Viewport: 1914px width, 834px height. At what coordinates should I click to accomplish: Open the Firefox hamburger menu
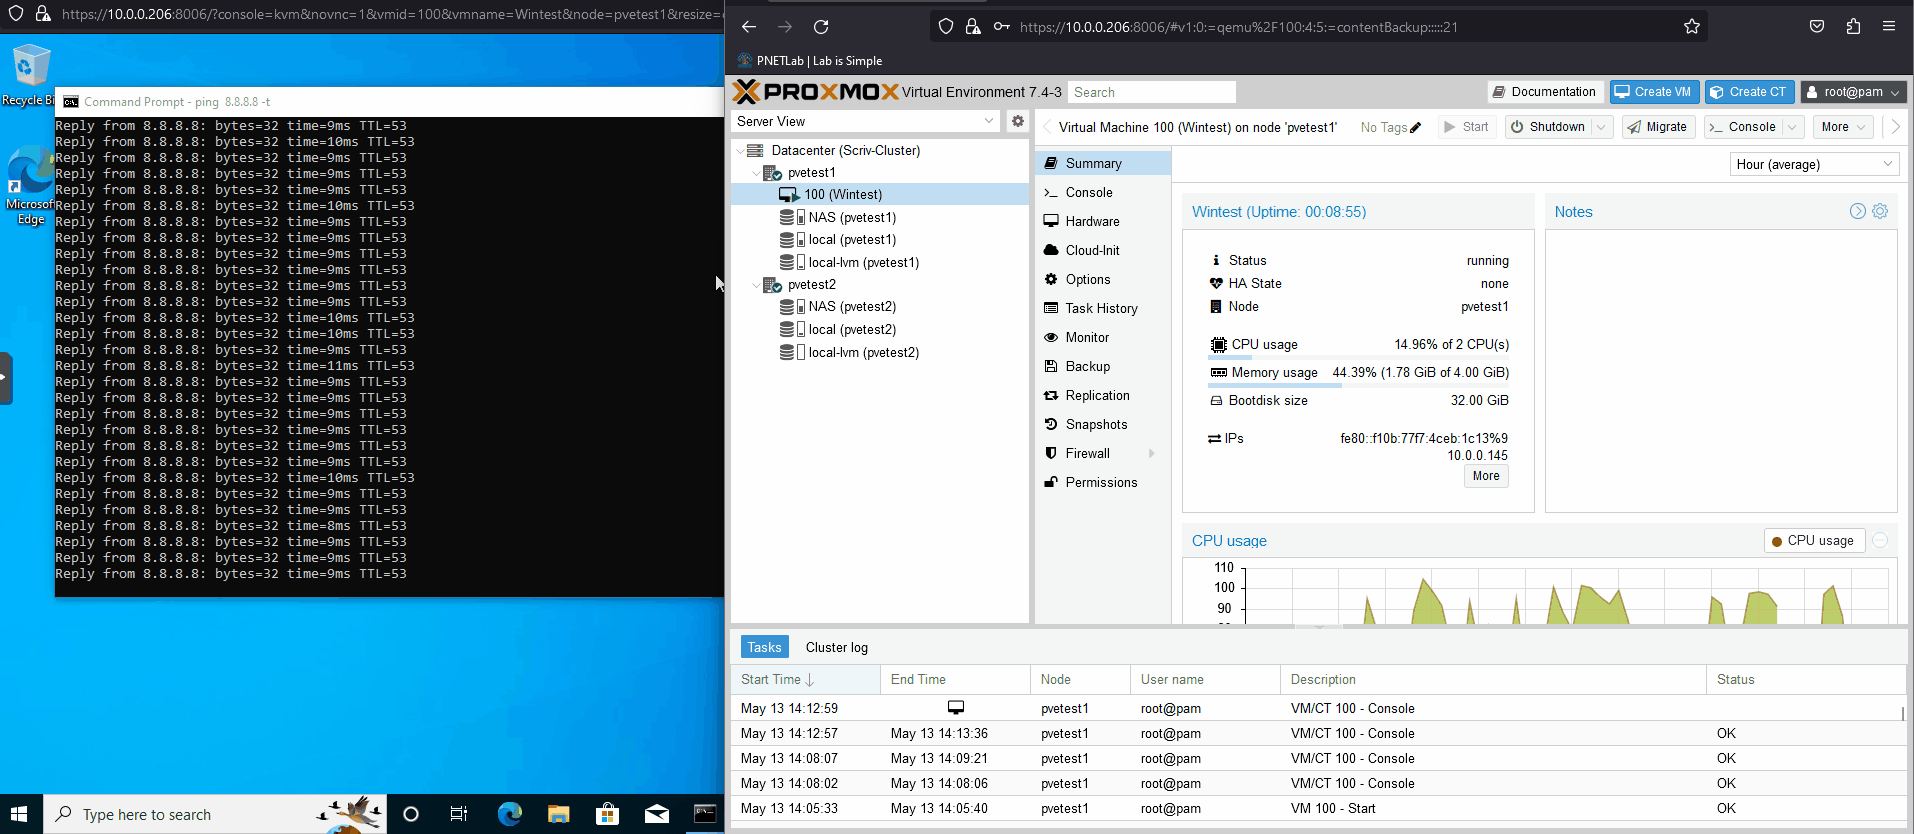[x=1889, y=27]
